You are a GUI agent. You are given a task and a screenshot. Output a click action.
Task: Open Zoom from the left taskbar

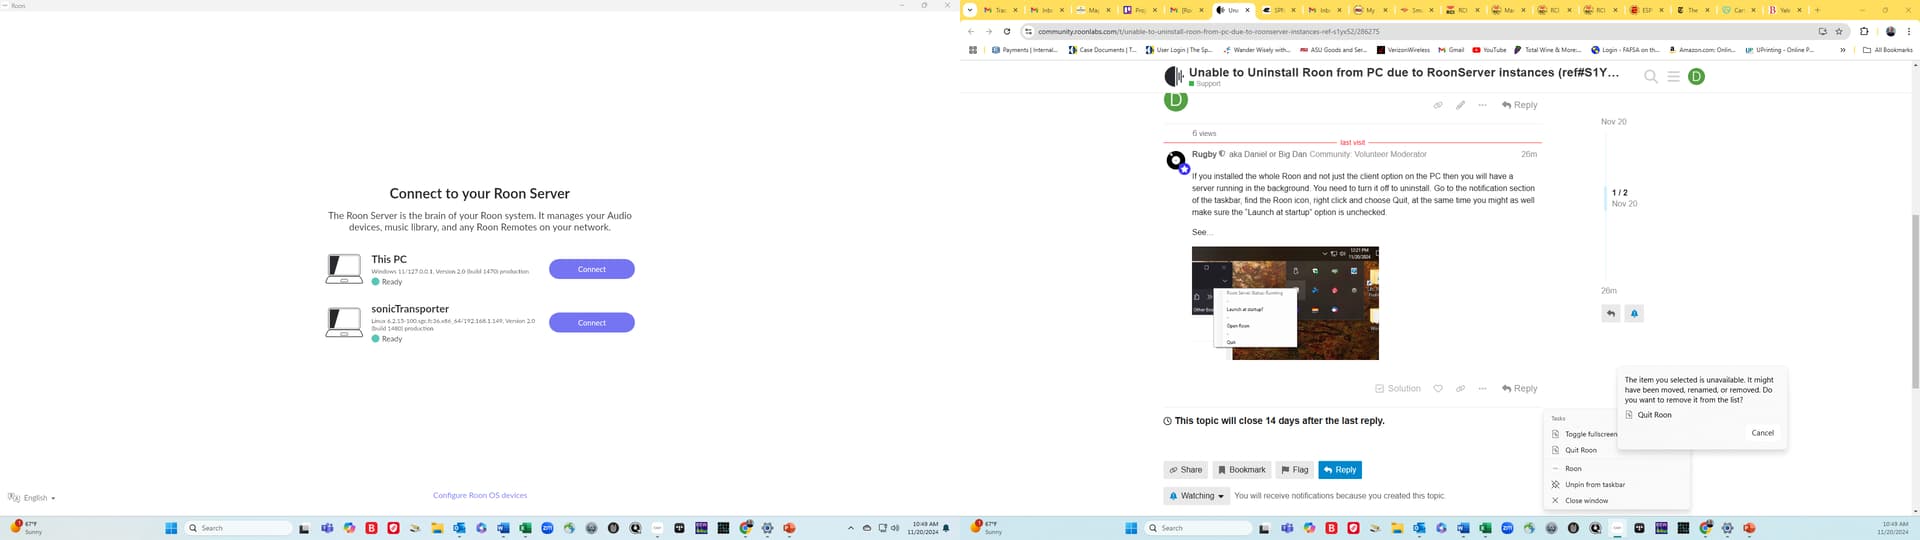coord(547,528)
